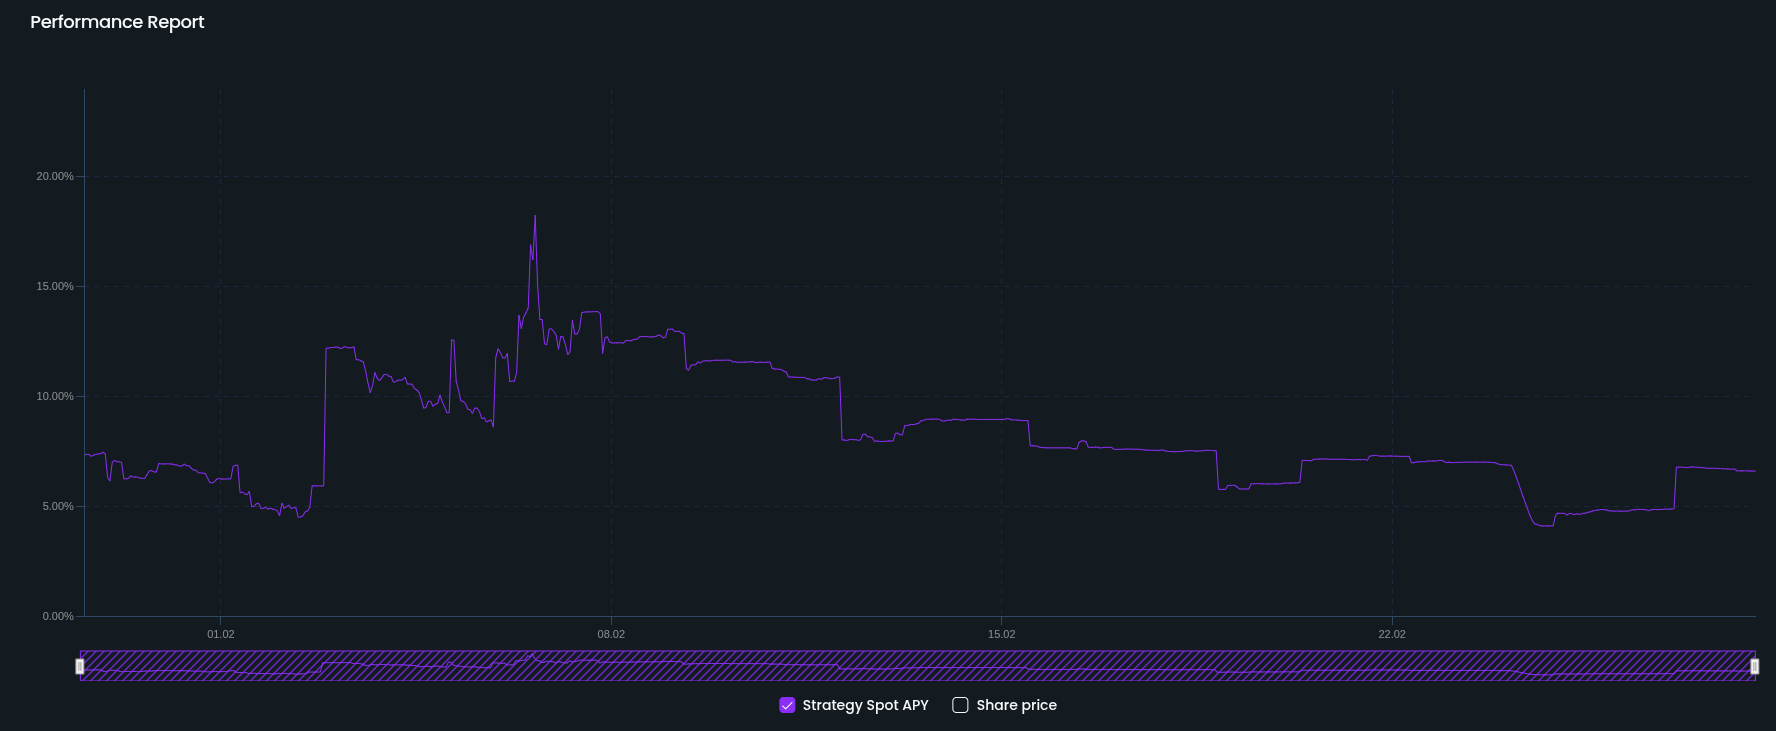The width and height of the screenshot is (1776, 731).
Task: Click the highest APY spike on chart
Action: 535,217
